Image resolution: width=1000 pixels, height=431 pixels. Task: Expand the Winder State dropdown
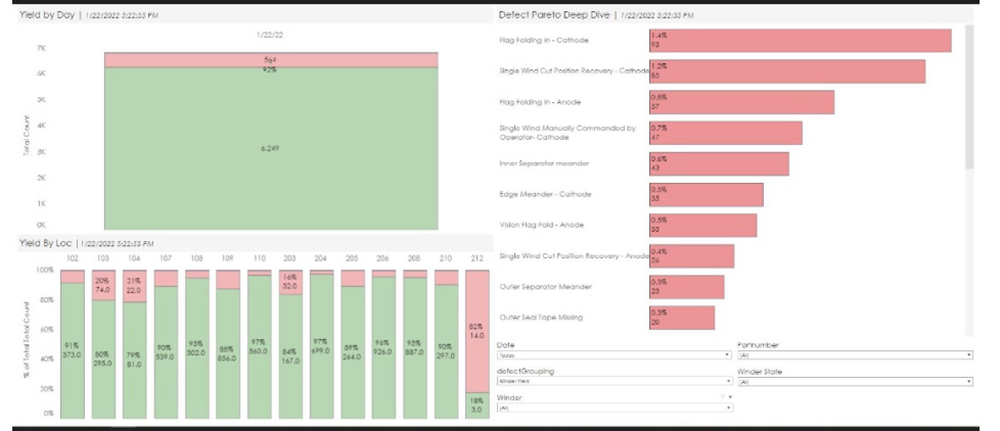tap(855, 381)
